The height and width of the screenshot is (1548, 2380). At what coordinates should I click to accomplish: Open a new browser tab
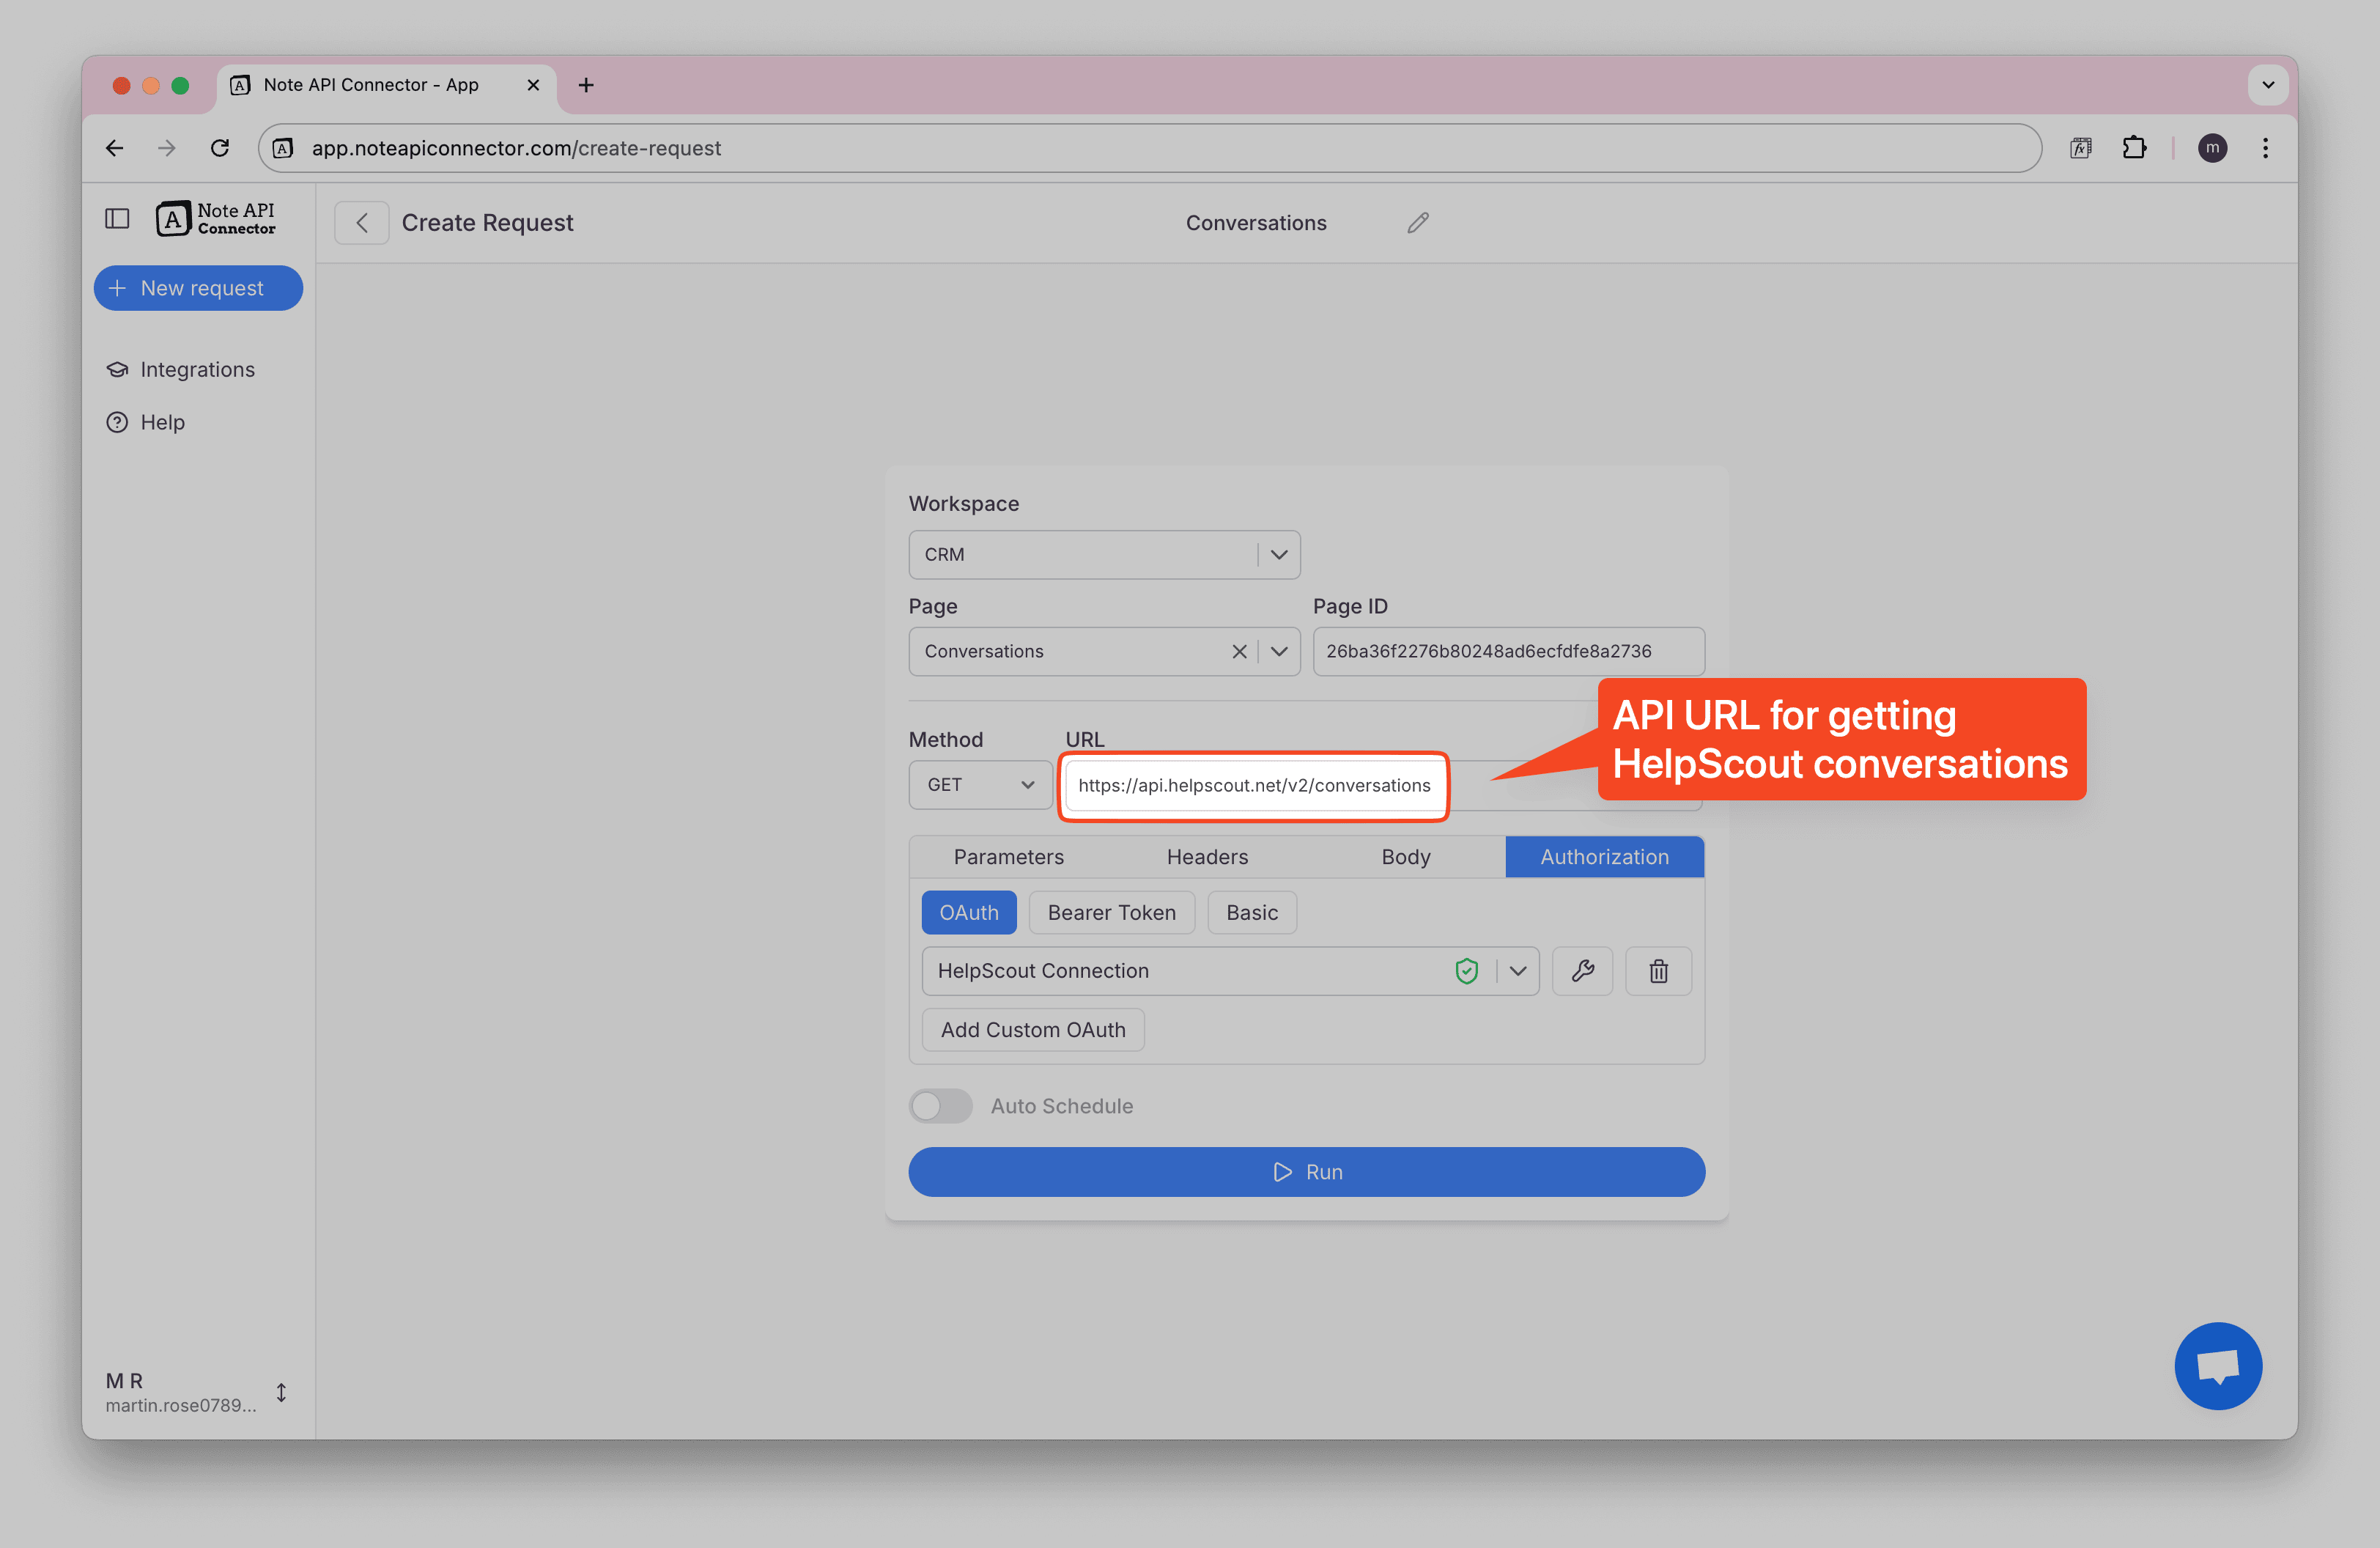point(586,85)
